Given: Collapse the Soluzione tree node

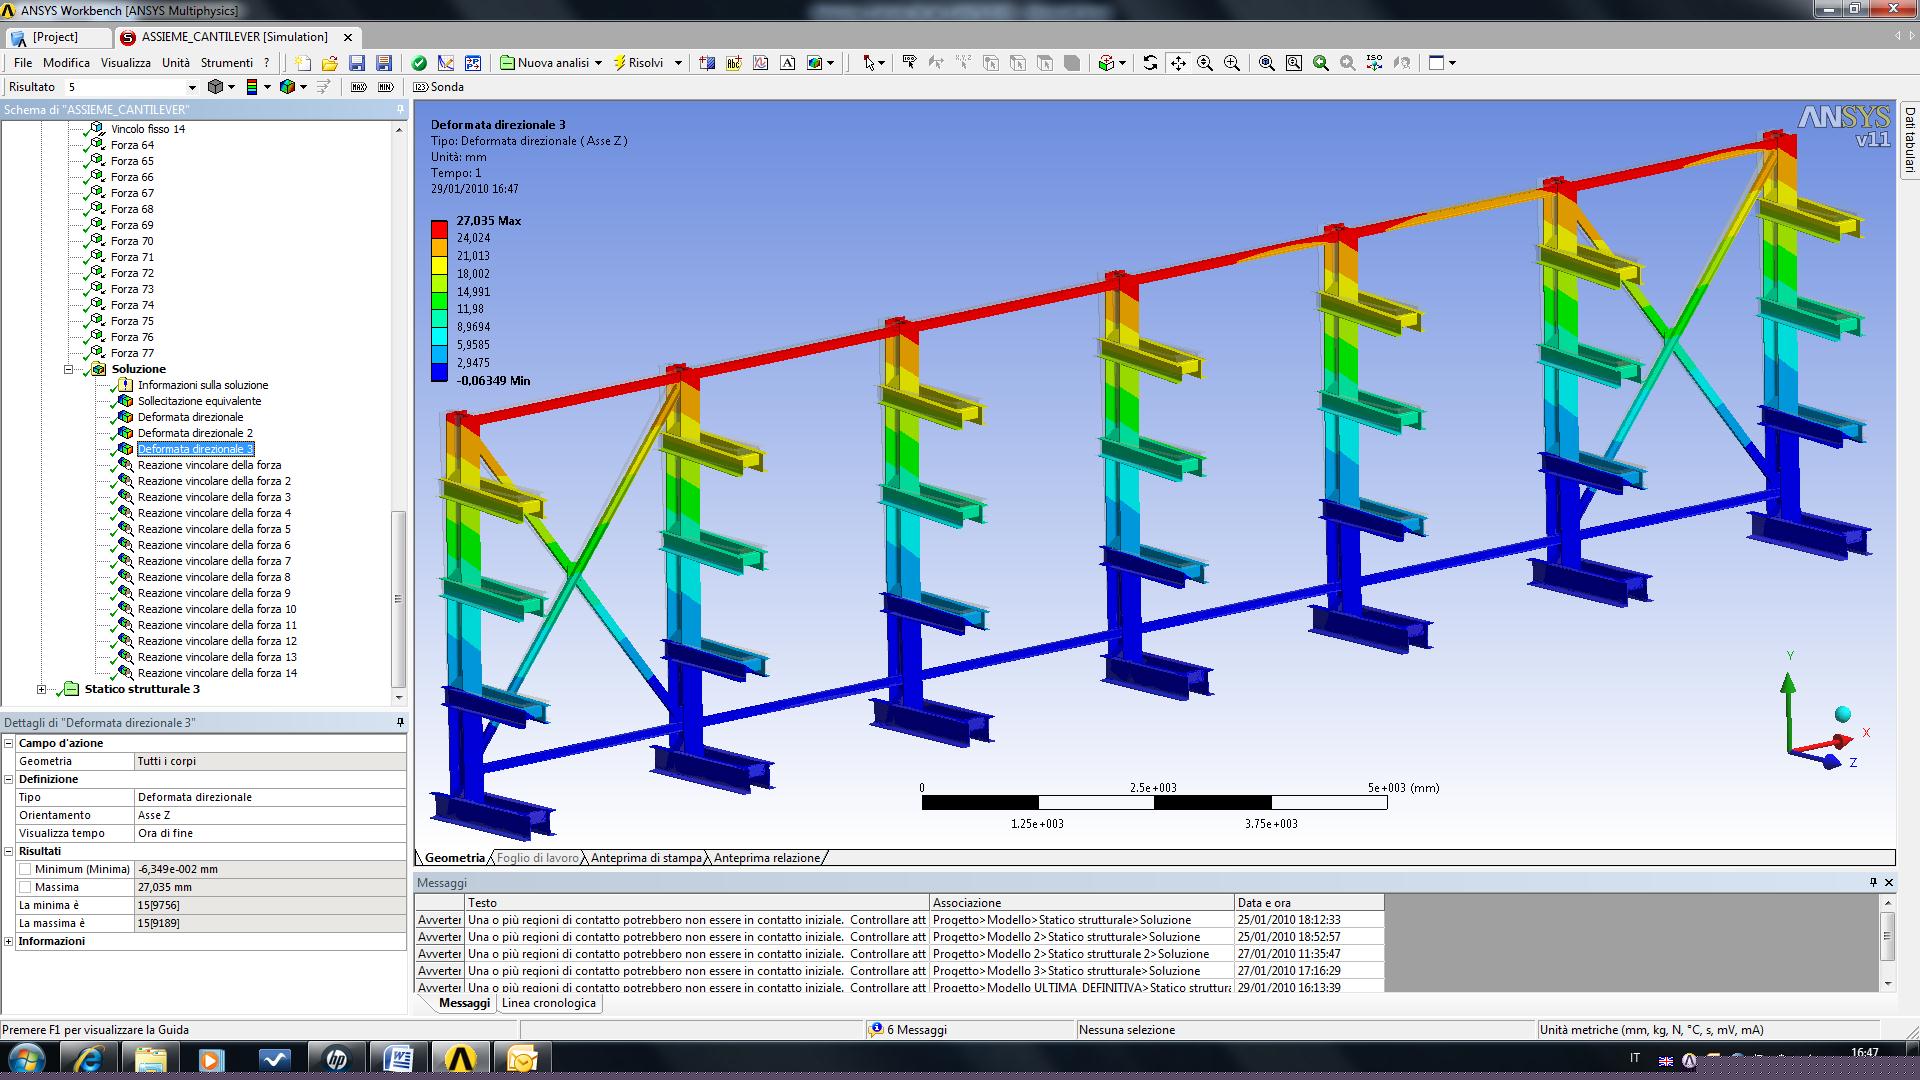Looking at the screenshot, I should (69, 369).
